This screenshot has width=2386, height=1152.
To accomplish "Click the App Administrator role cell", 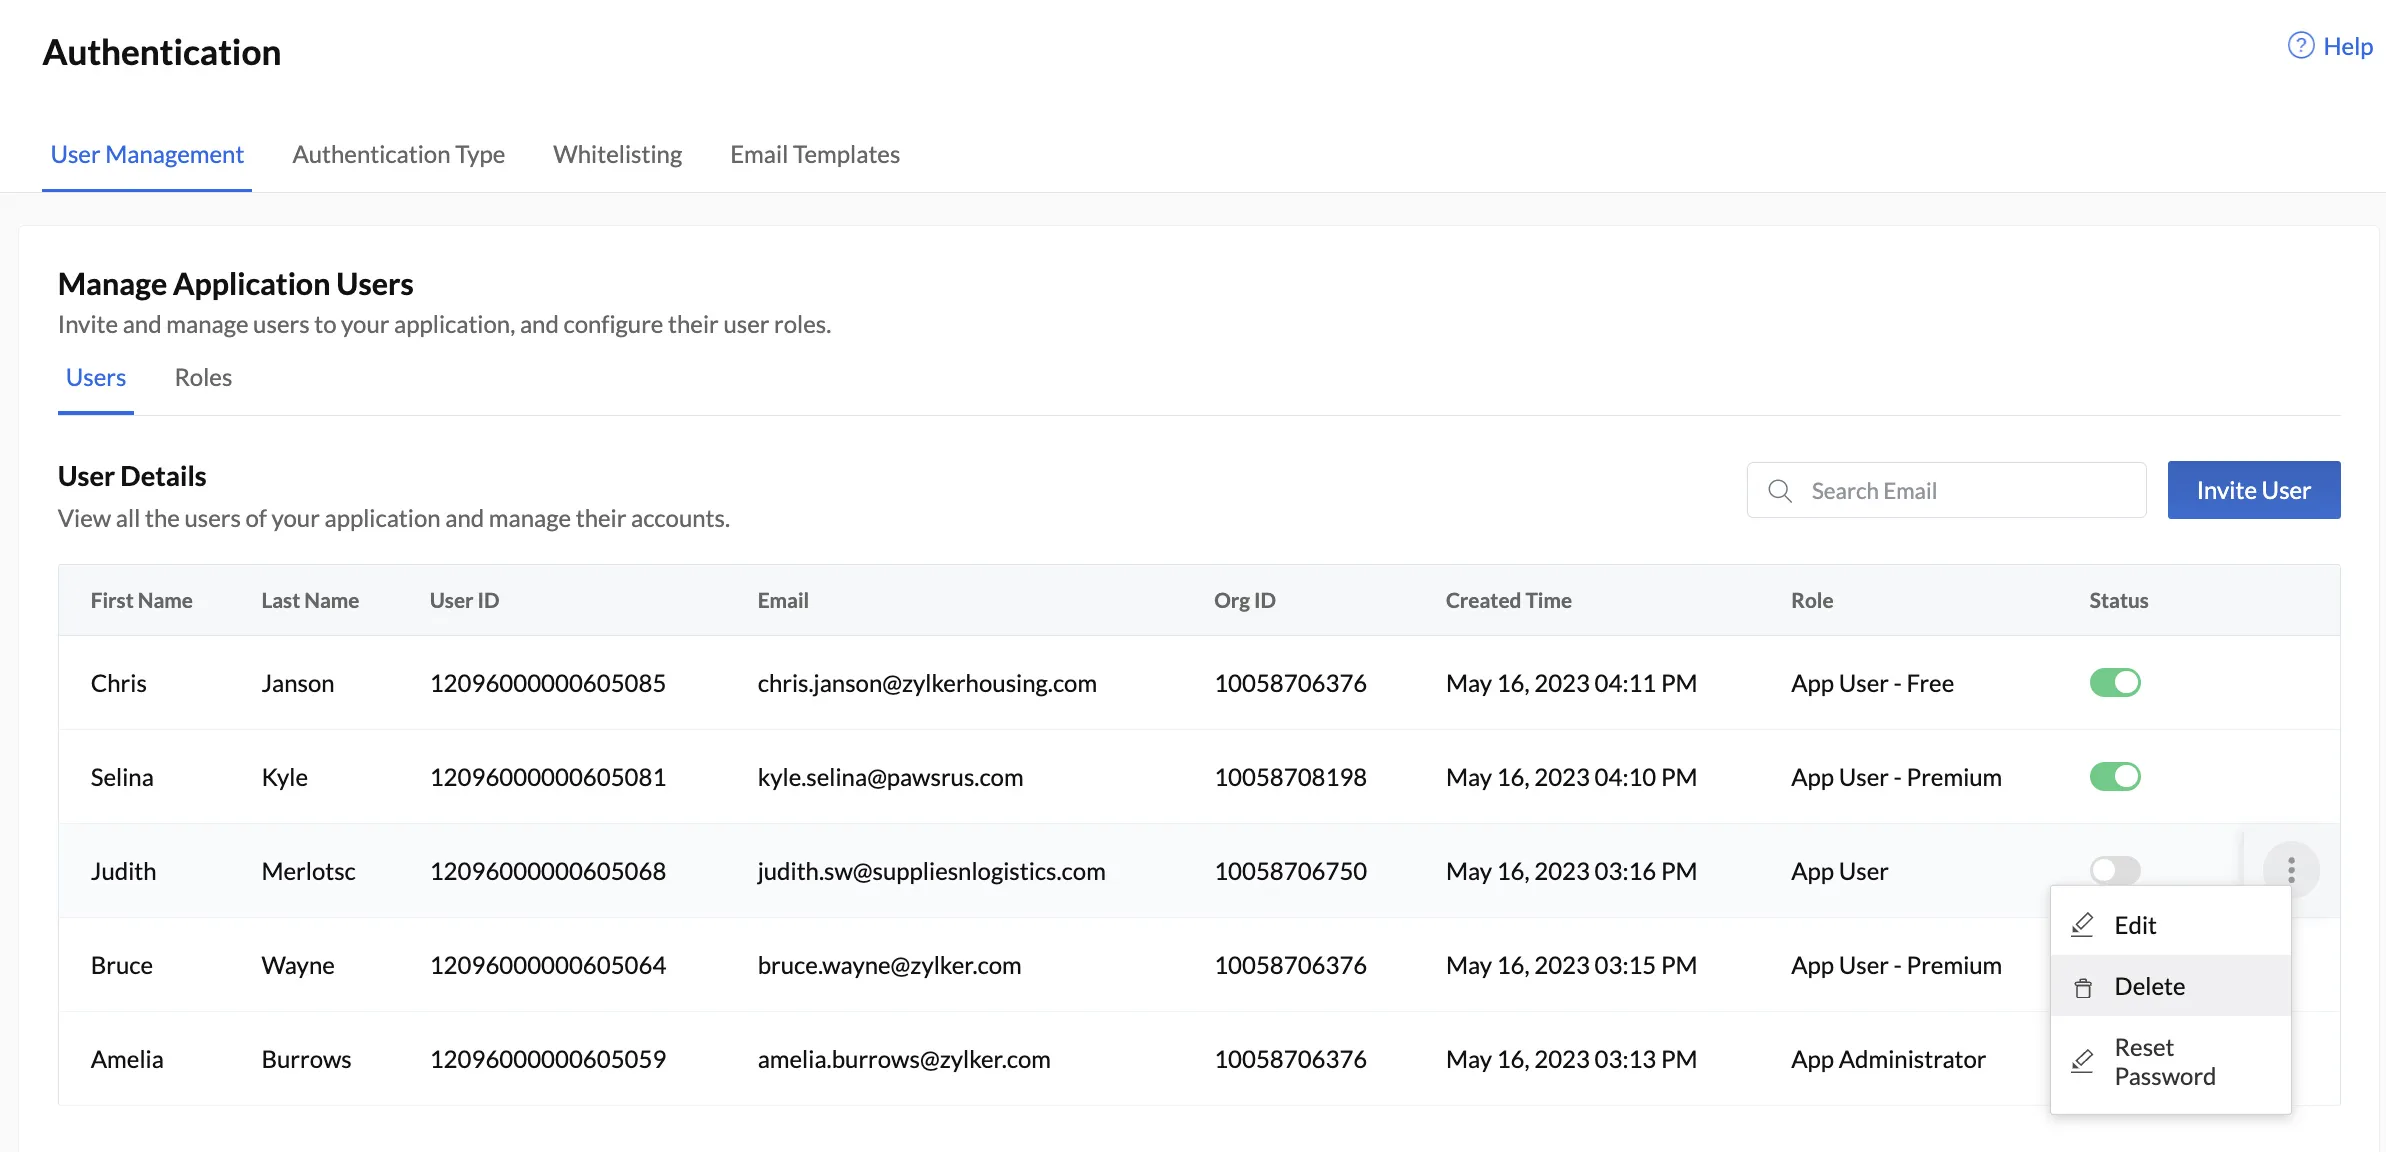I will pos(1888,1059).
